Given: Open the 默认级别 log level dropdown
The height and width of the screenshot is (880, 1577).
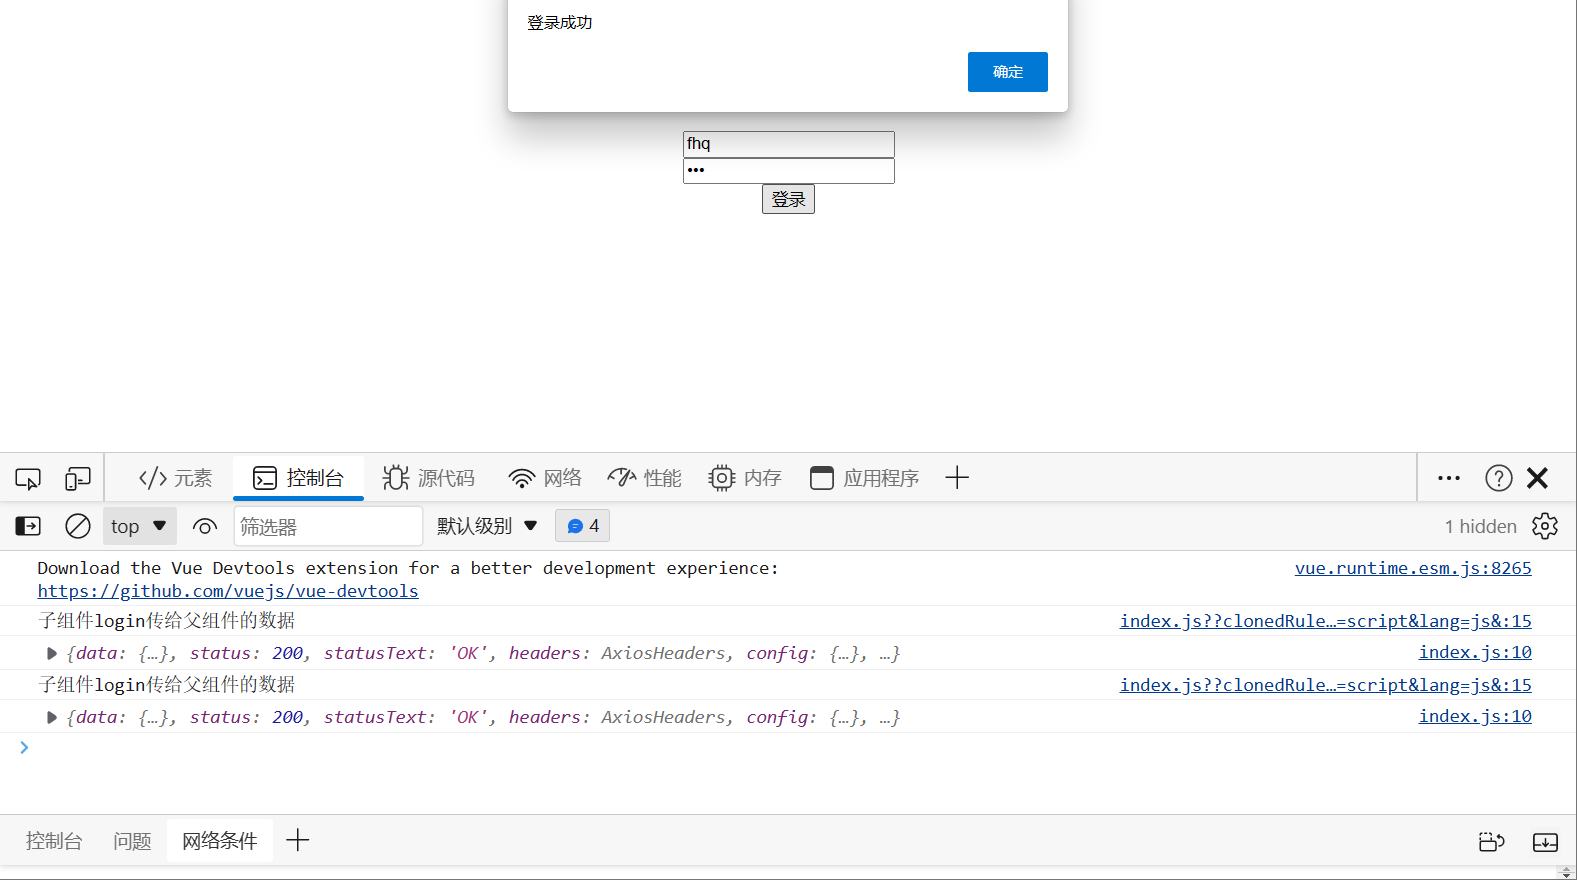Looking at the screenshot, I should 487,526.
